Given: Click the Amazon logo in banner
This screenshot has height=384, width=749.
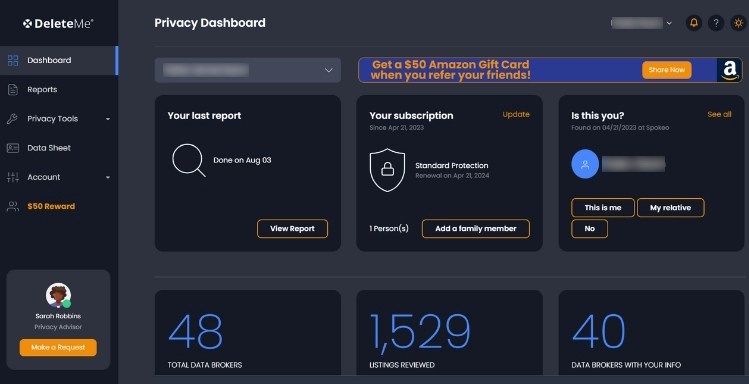Looking at the screenshot, I should click(729, 71).
